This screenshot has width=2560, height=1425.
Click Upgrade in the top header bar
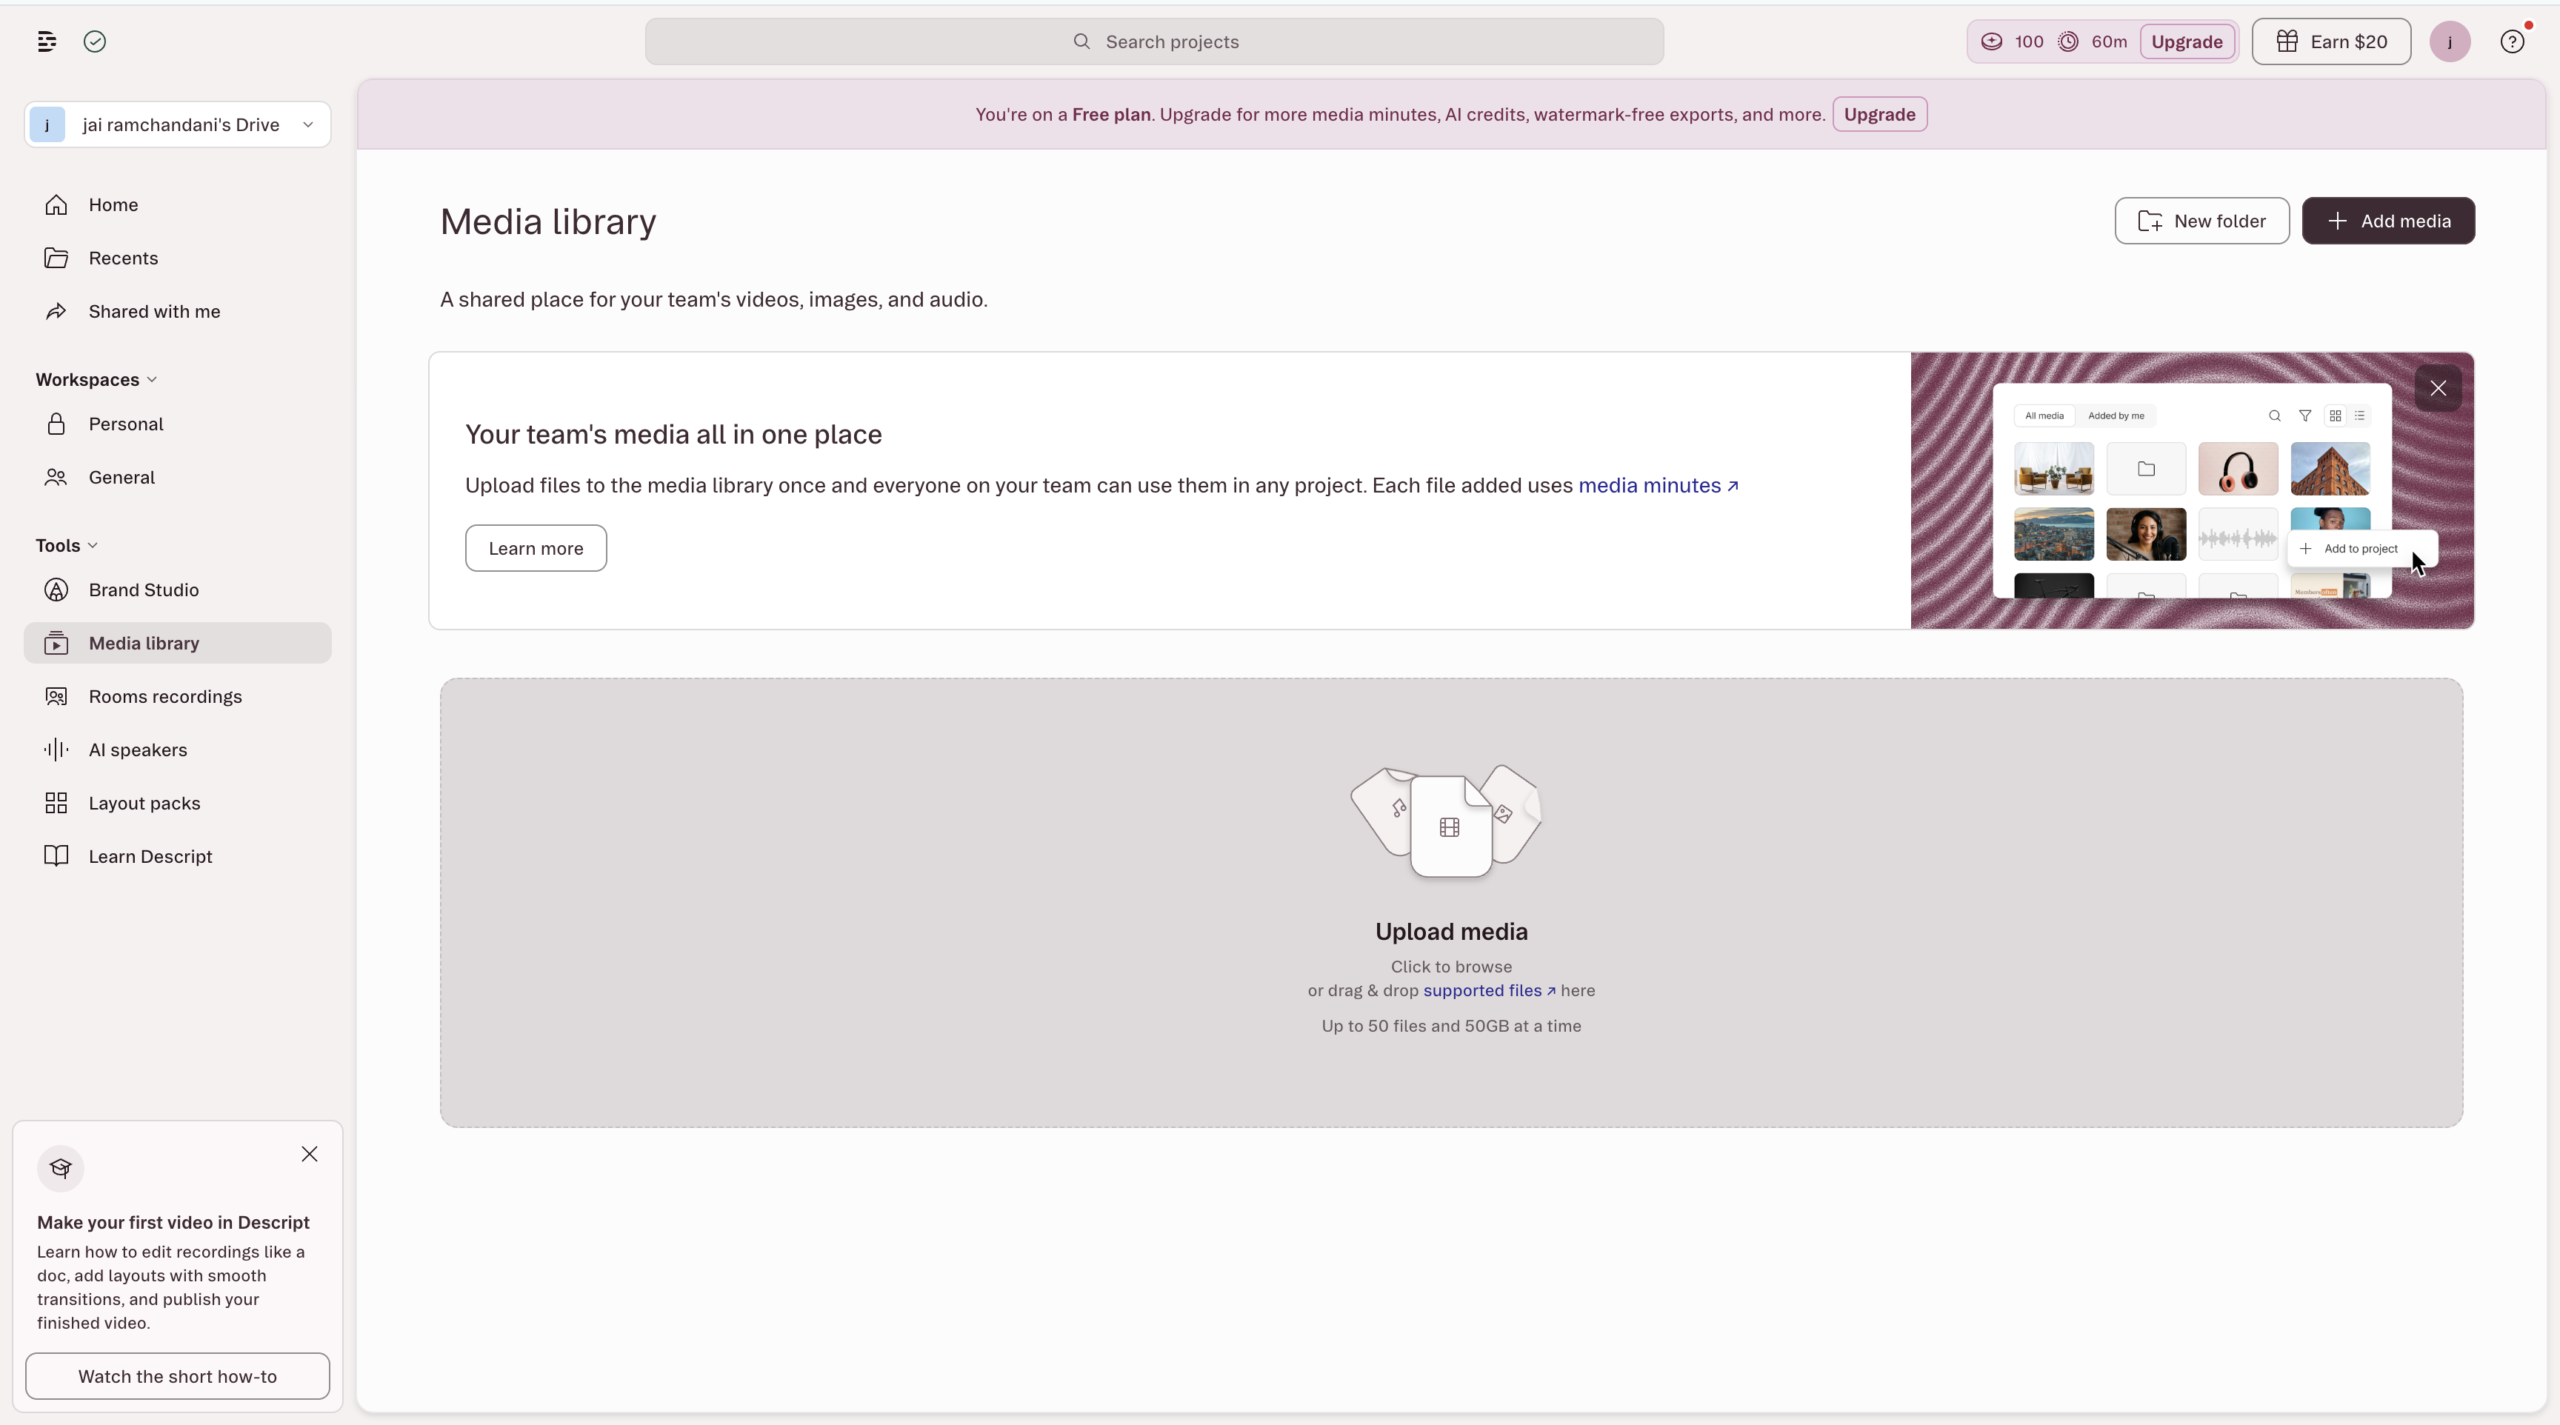2187,41
